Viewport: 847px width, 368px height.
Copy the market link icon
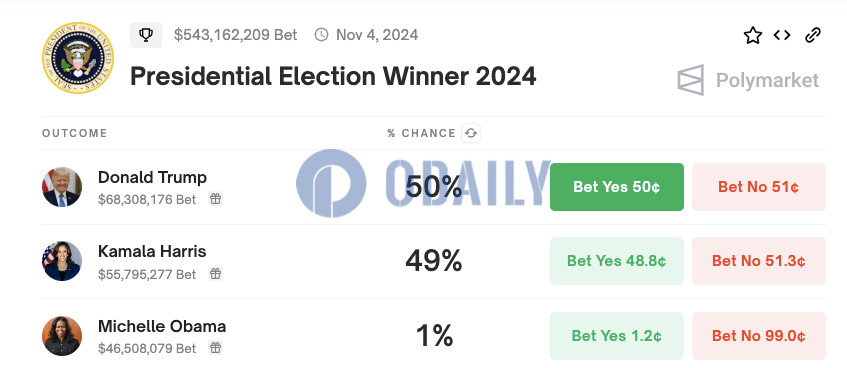pyautogui.click(x=812, y=36)
